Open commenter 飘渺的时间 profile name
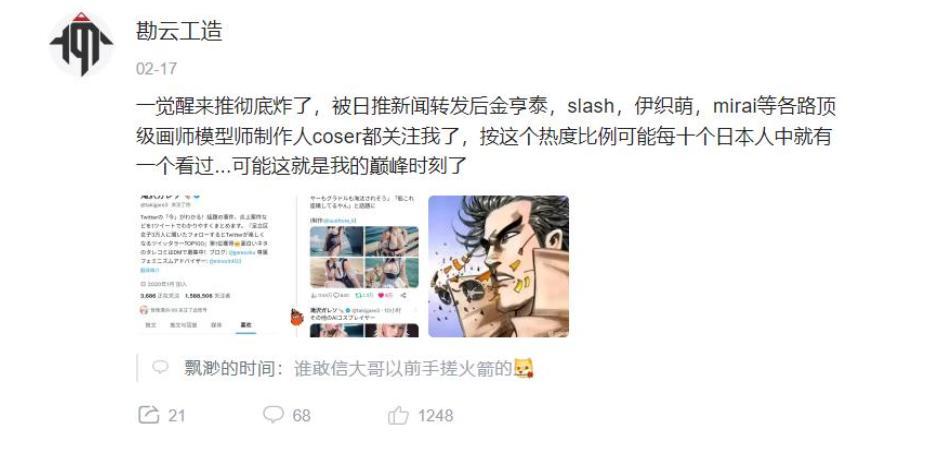 (229, 369)
